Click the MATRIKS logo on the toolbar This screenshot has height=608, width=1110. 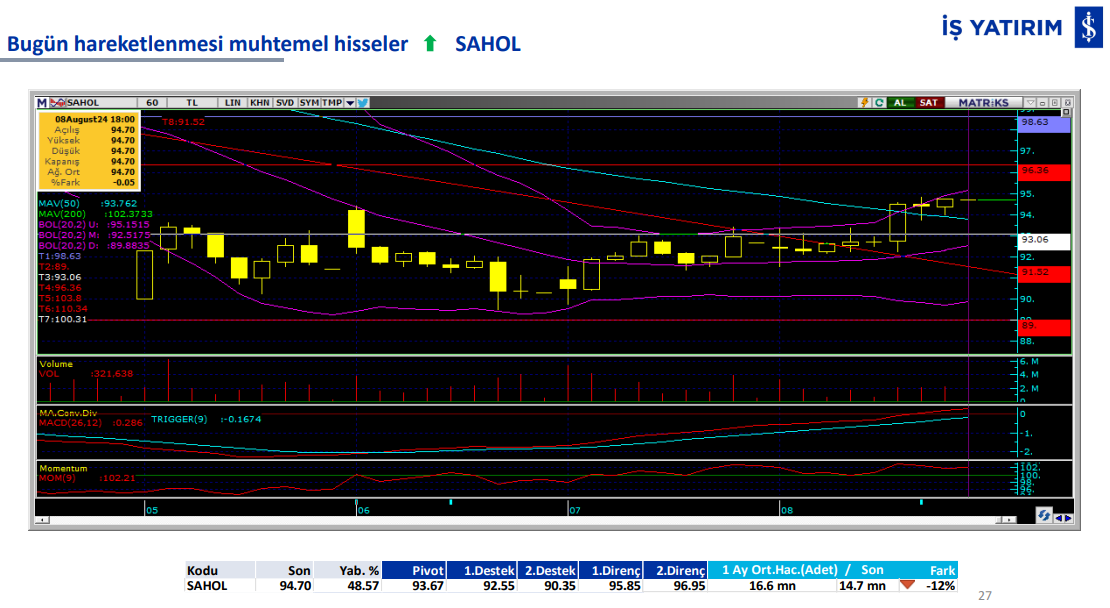click(984, 102)
